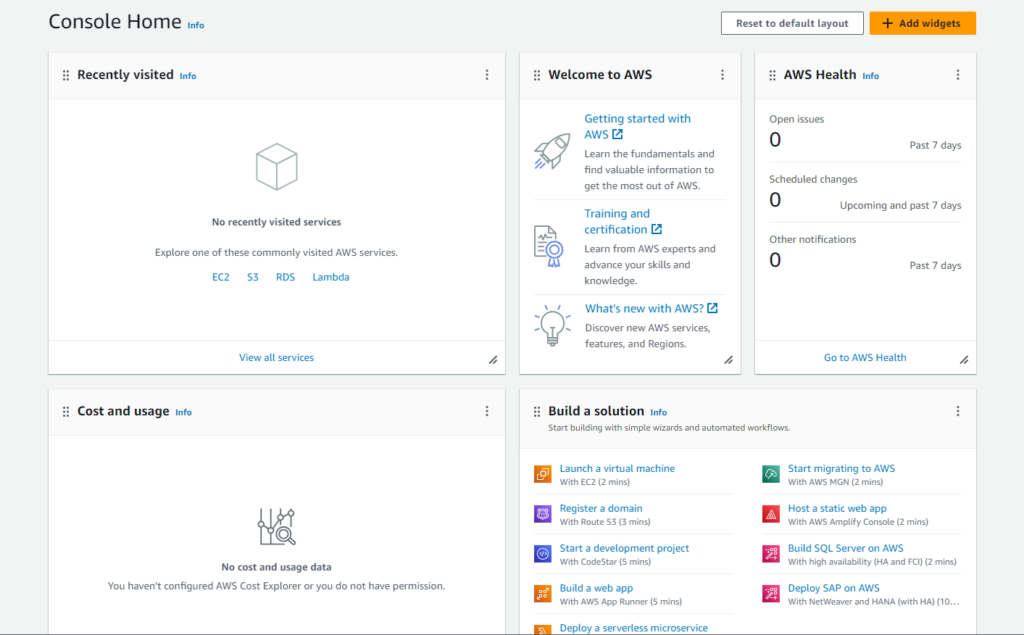Click the icon for Build SQL Server on AWS
Image resolution: width=1024 pixels, height=635 pixels.
click(x=771, y=554)
